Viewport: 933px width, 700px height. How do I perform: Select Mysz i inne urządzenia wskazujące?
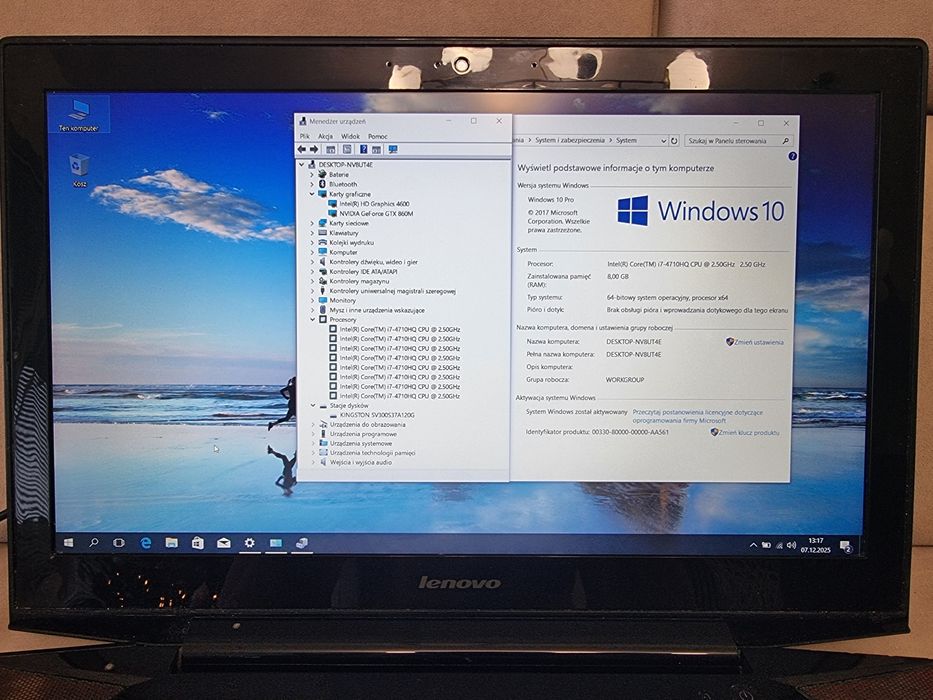(377, 310)
